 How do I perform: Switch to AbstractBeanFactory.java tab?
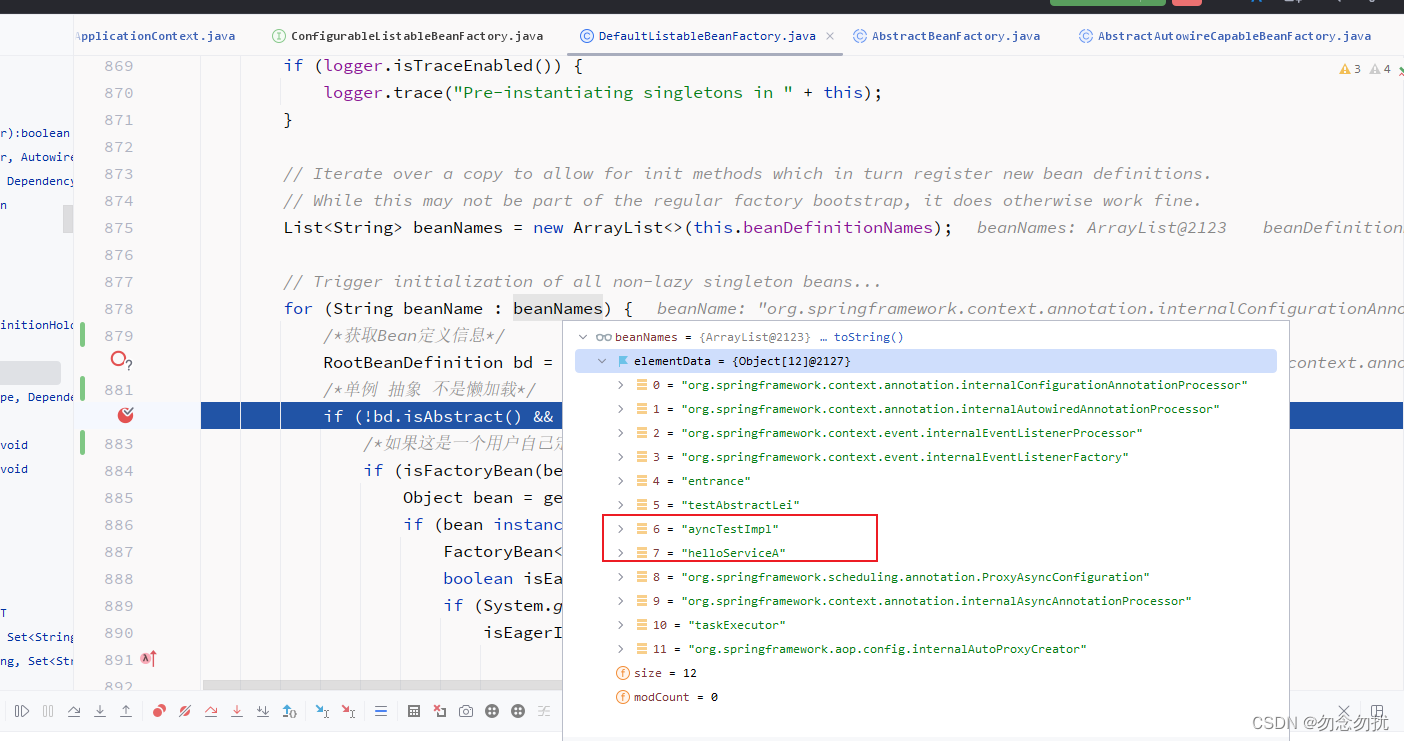tap(946, 36)
